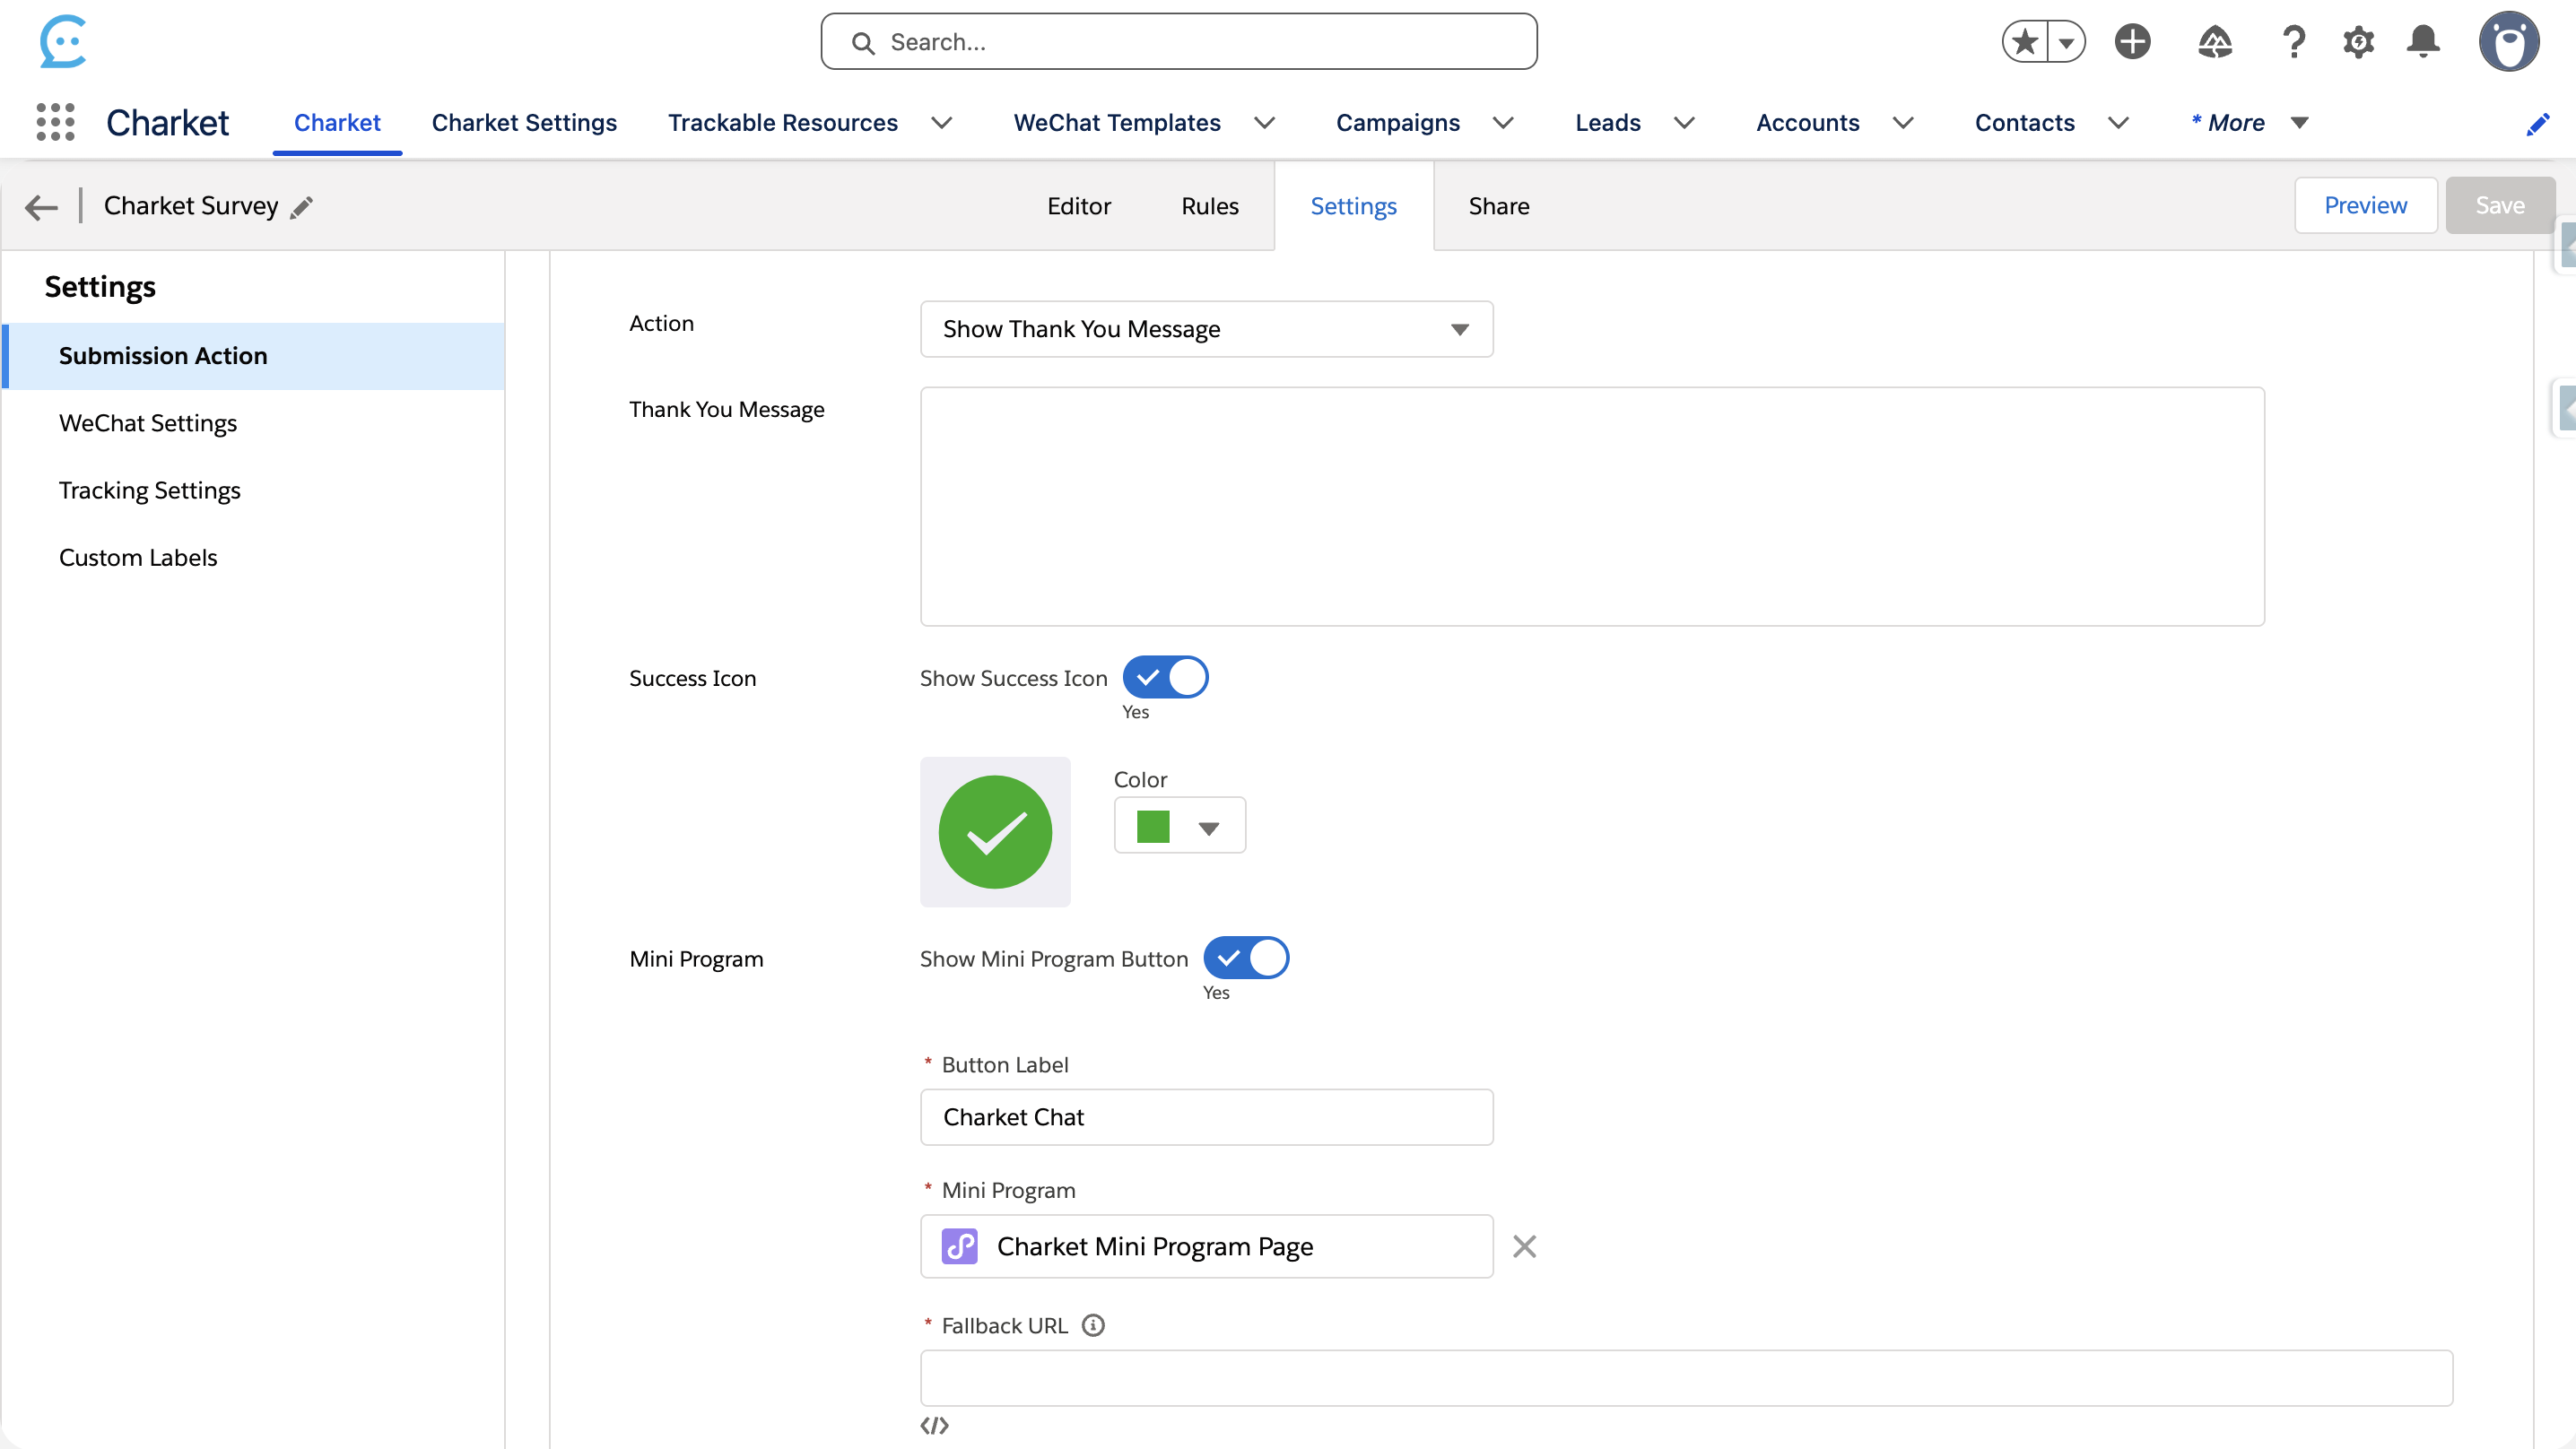
Task: Click the Mini Program page link icon
Action: tap(959, 1246)
